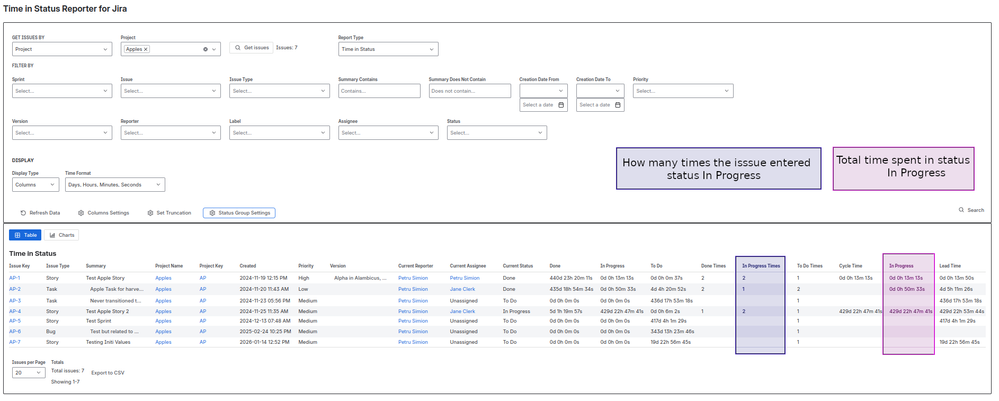This screenshot has width=999, height=401.
Task: Open issue link AP-2
Action: [15, 289]
